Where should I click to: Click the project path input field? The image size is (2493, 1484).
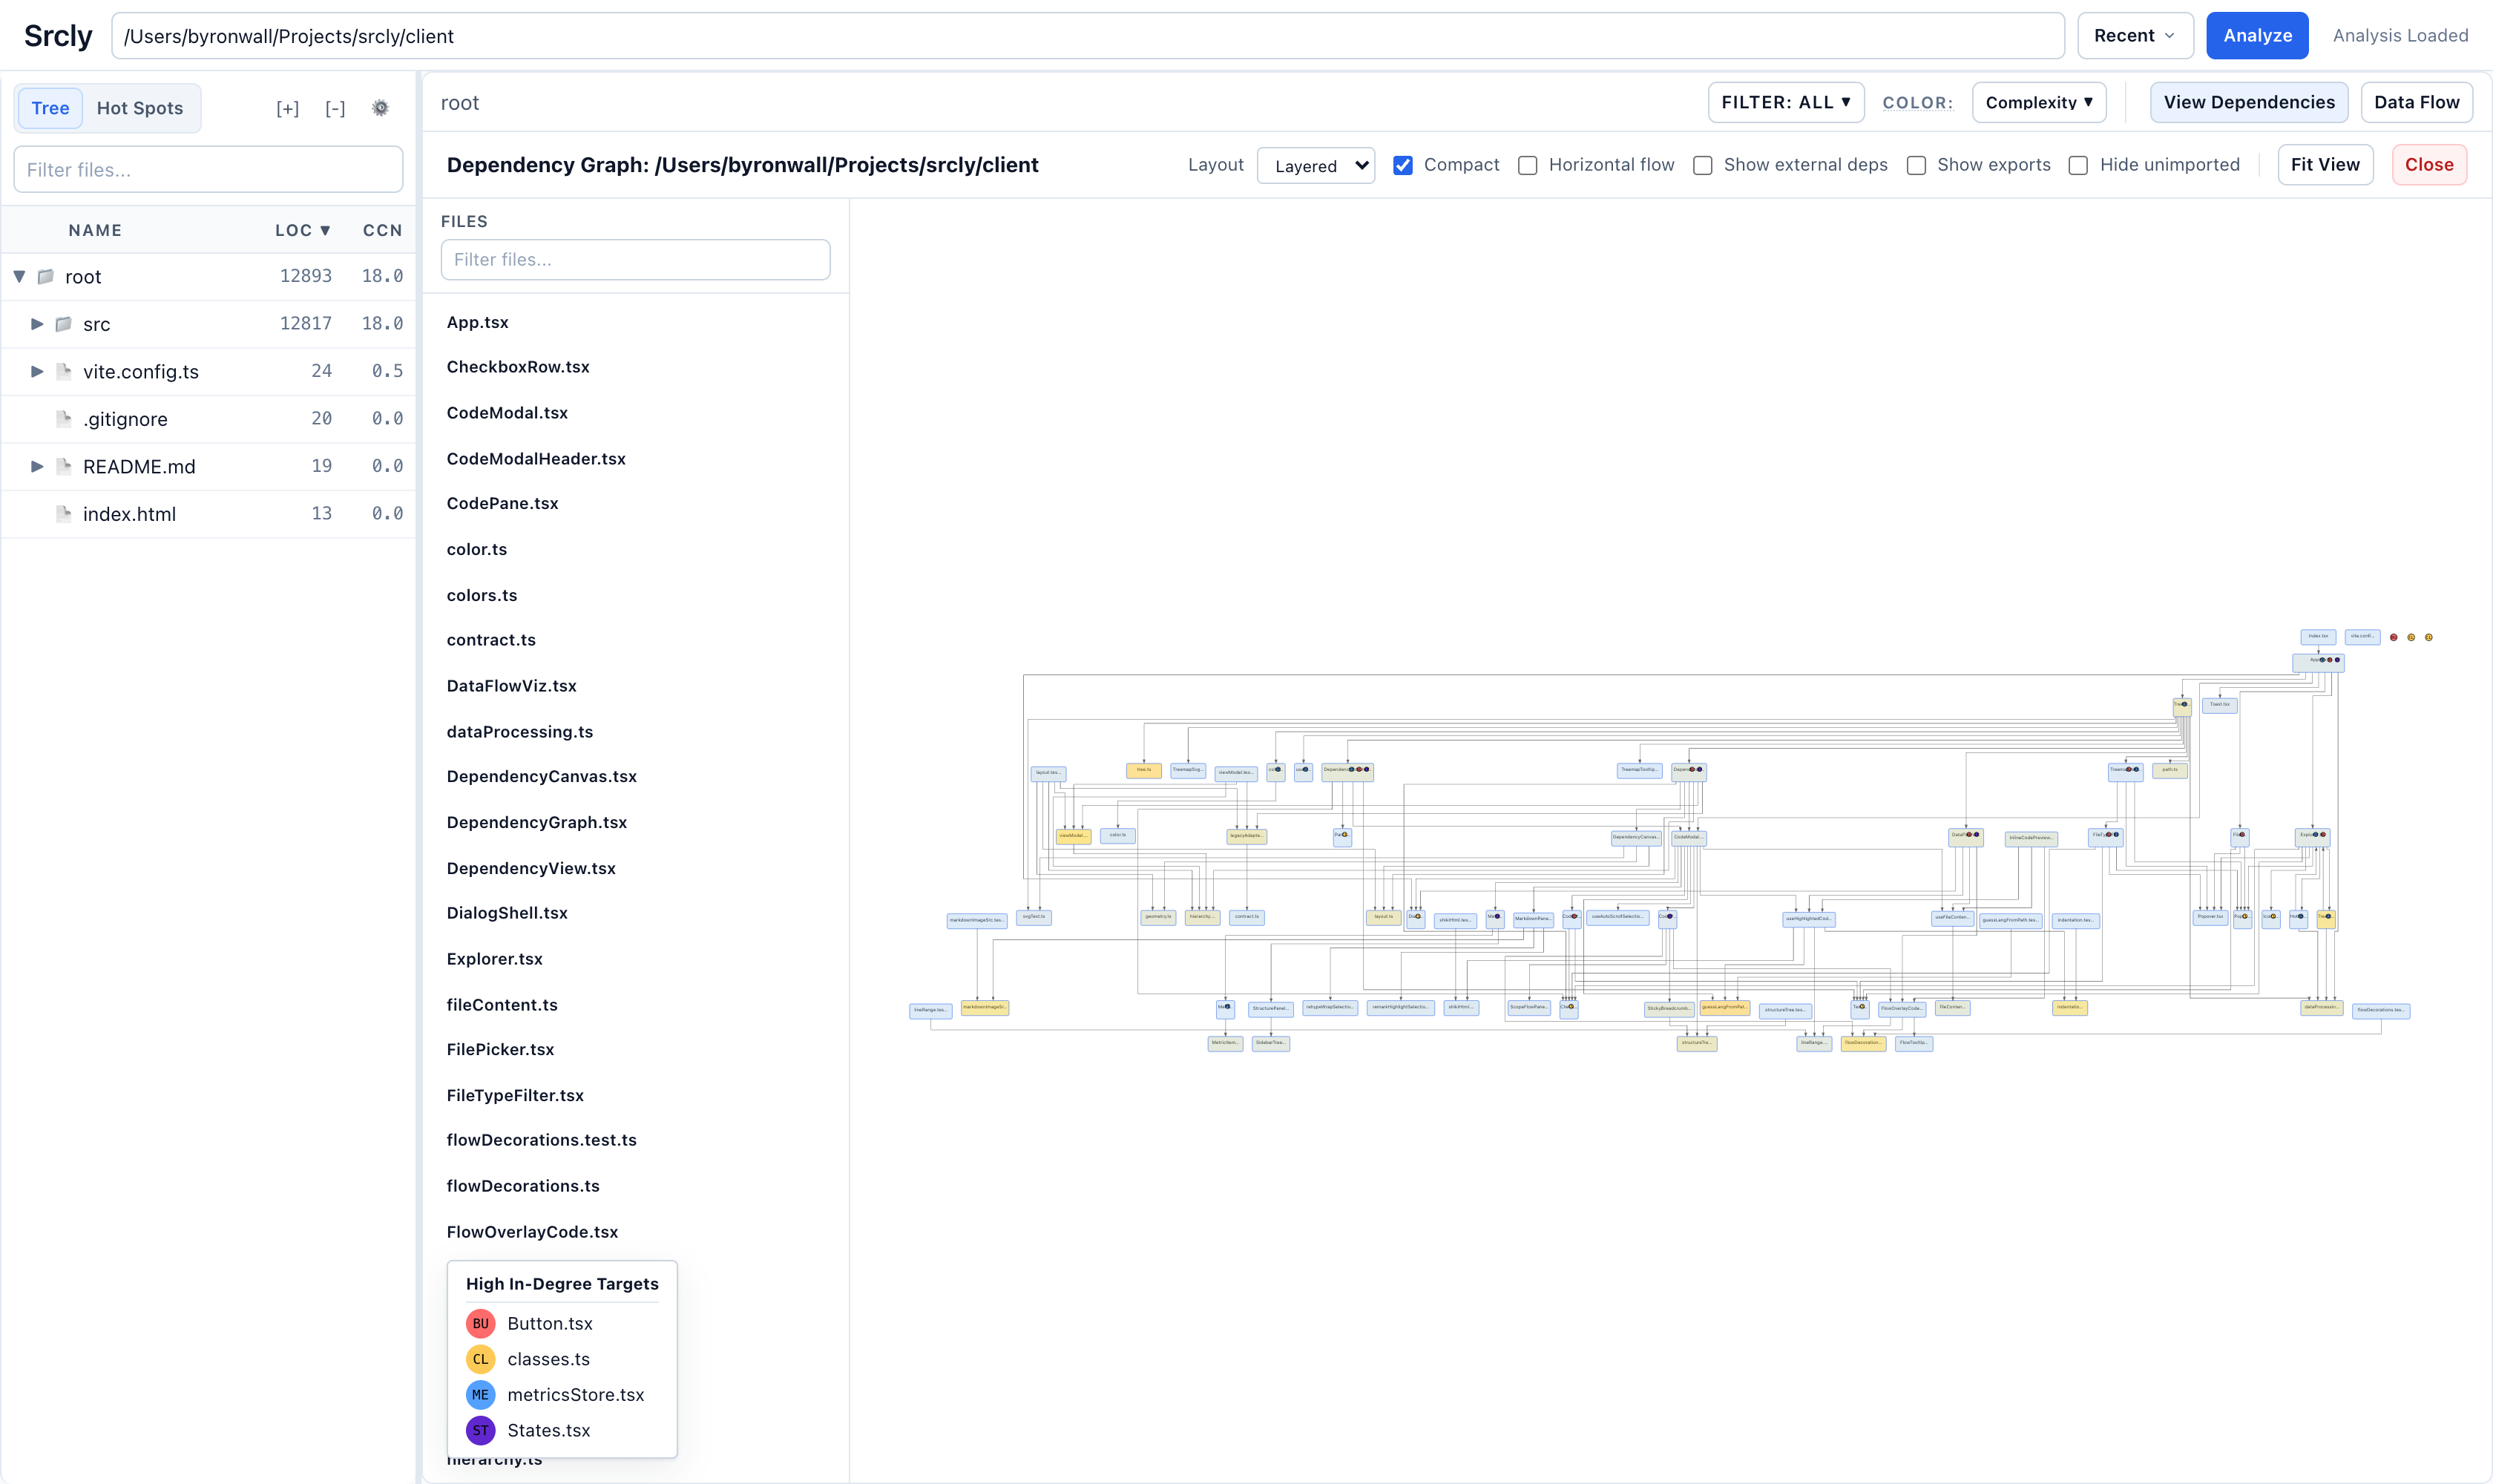tap(1088, 36)
